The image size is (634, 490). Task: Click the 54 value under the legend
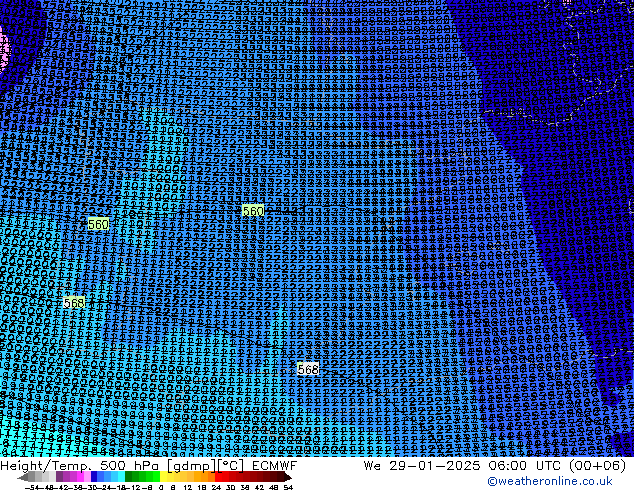pos(288,487)
